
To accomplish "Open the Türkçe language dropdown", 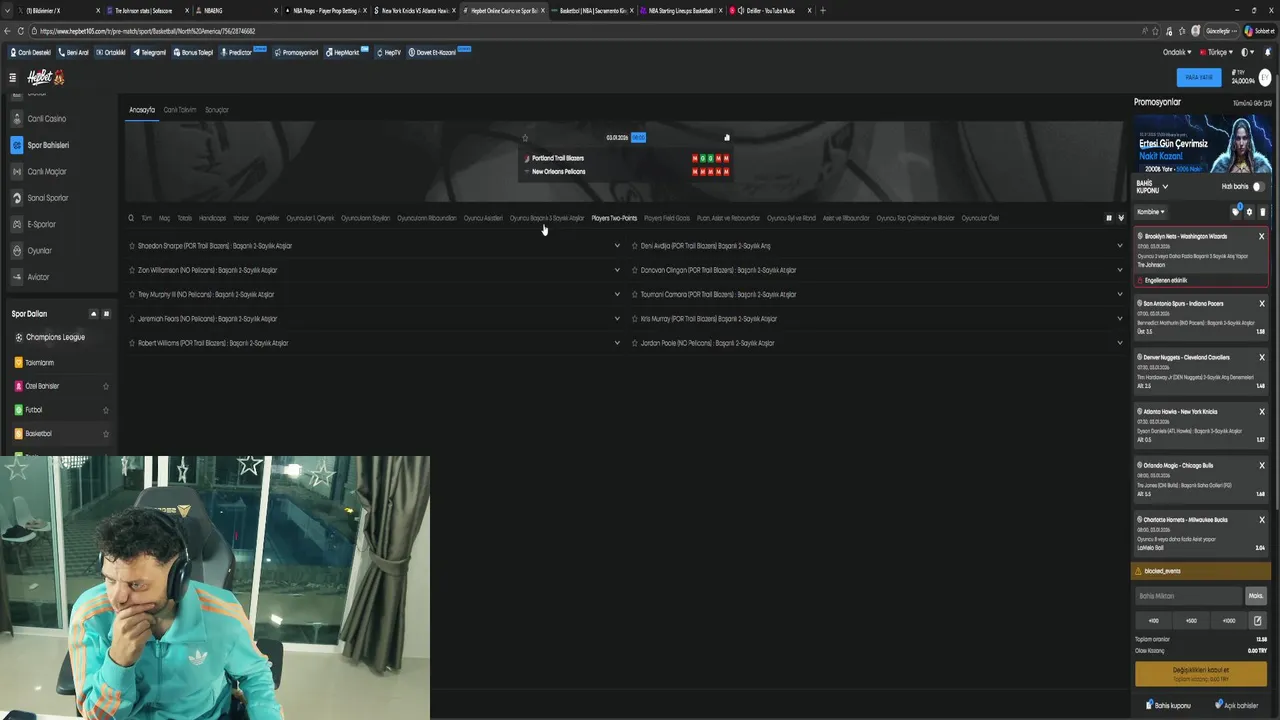I will pos(1217,52).
